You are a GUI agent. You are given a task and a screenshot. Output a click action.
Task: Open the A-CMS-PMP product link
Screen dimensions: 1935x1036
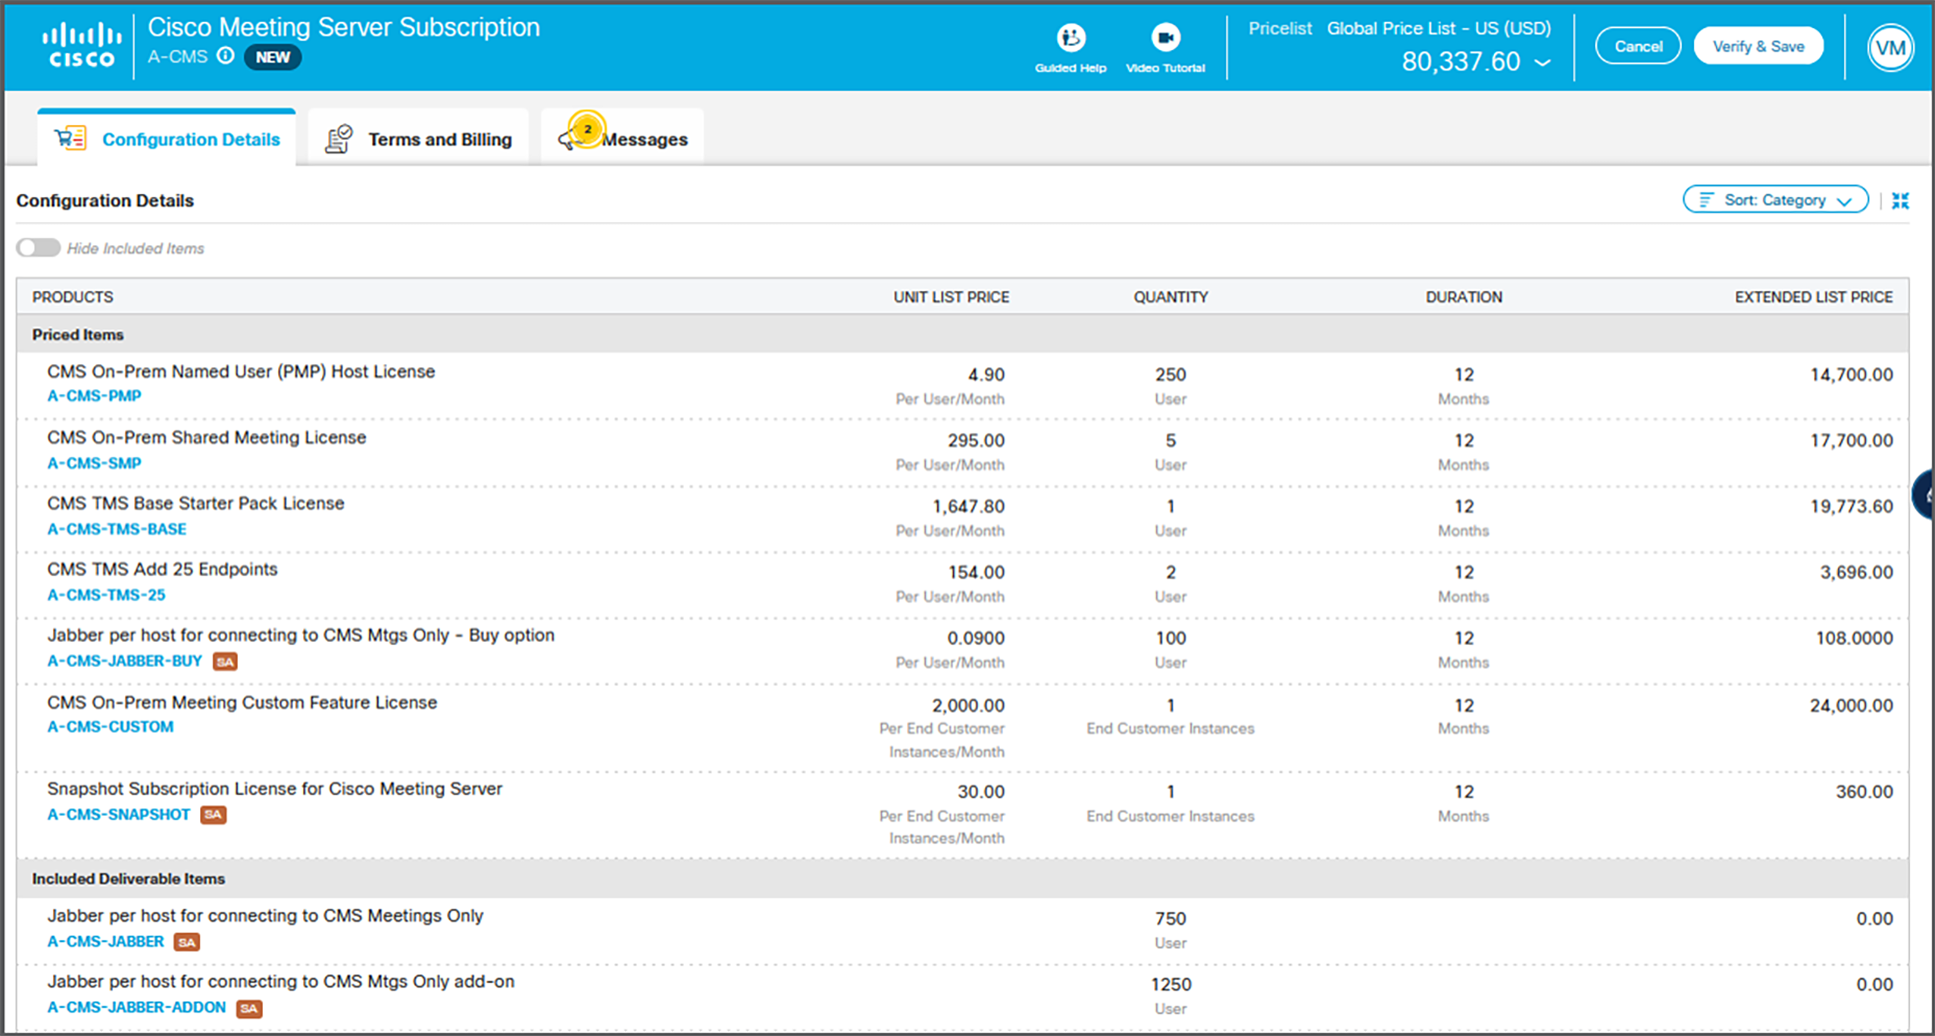click(x=94, y=396)
